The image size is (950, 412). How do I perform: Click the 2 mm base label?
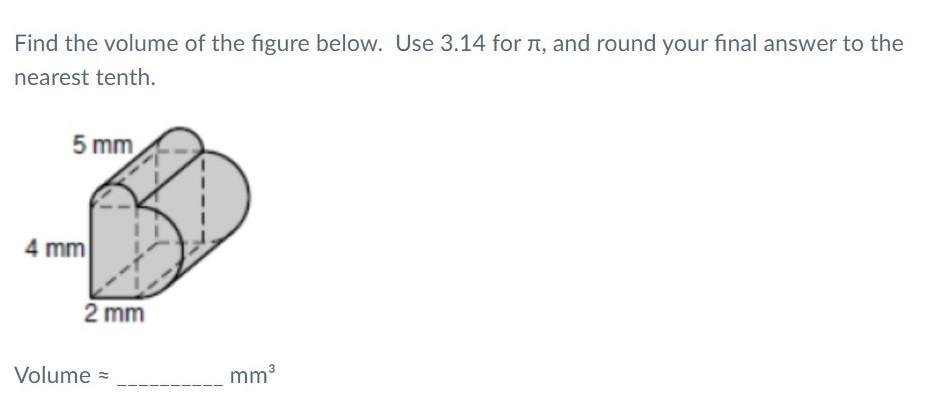(114, 314)
